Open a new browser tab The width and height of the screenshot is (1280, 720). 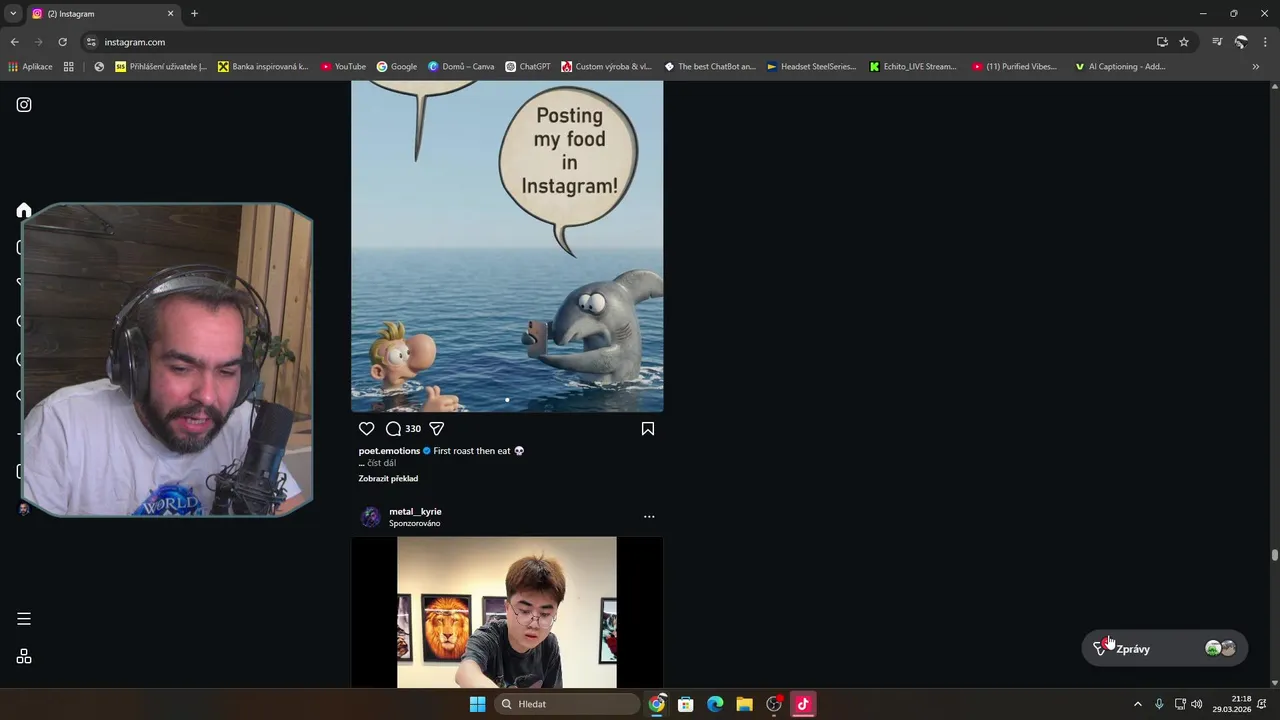click(x=194, y=14)
